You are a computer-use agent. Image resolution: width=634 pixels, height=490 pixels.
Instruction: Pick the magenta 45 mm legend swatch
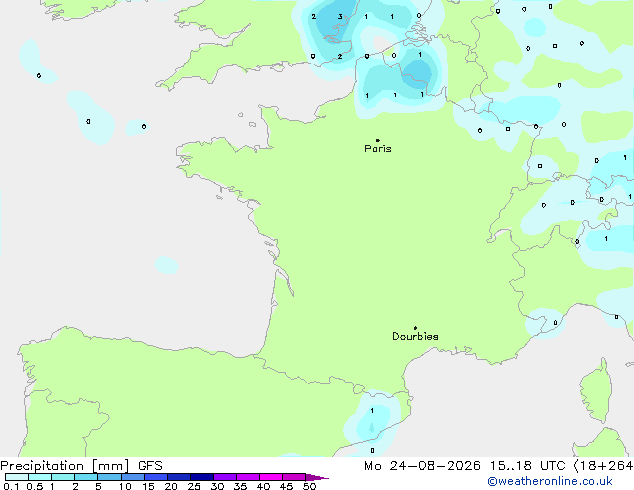click(294, 477)
